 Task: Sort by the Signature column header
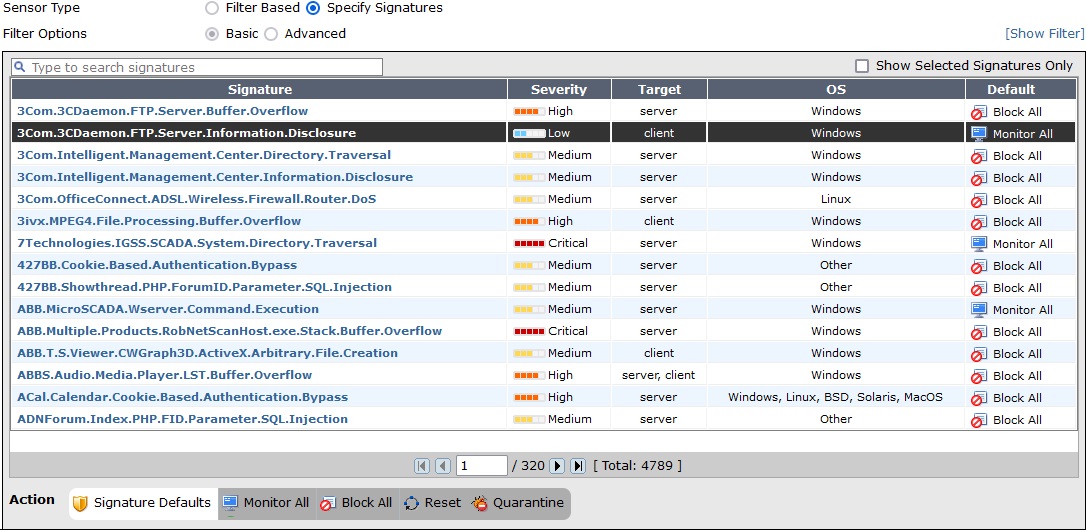tap(260, 89)
